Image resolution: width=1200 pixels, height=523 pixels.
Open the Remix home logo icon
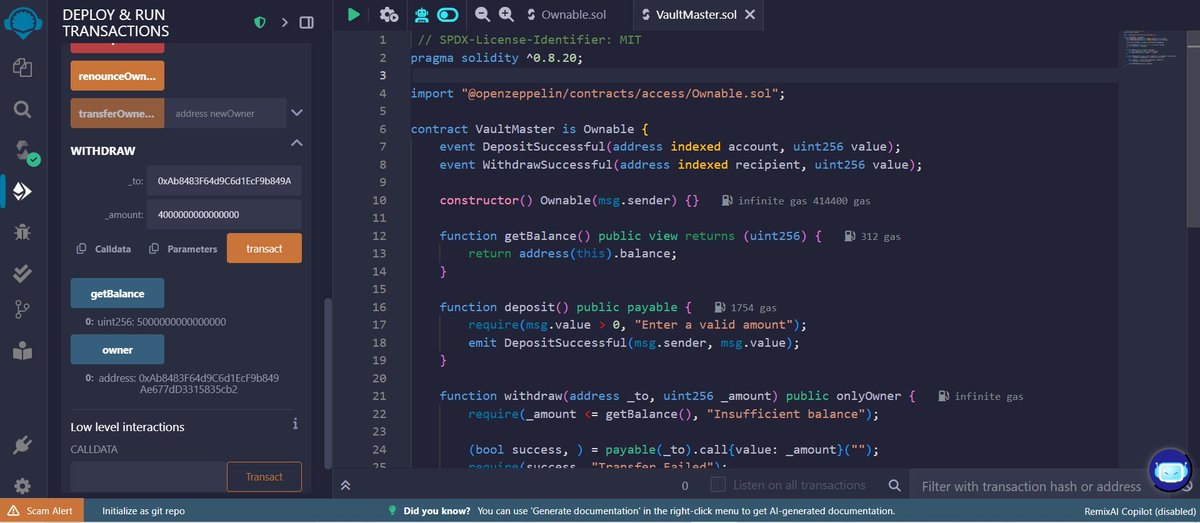coord(22,22)
